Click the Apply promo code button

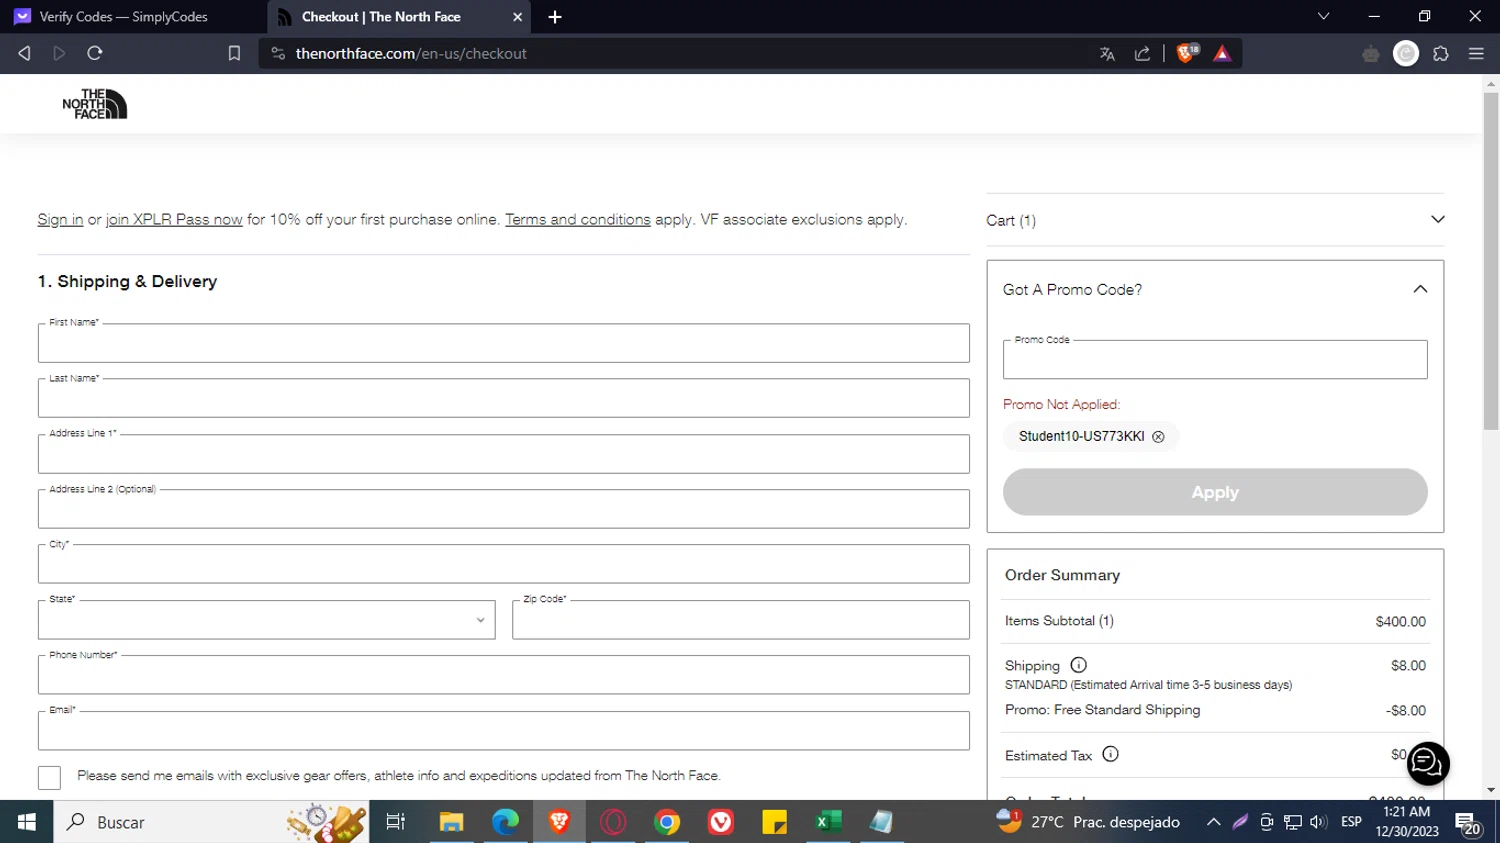[1215, 492]
